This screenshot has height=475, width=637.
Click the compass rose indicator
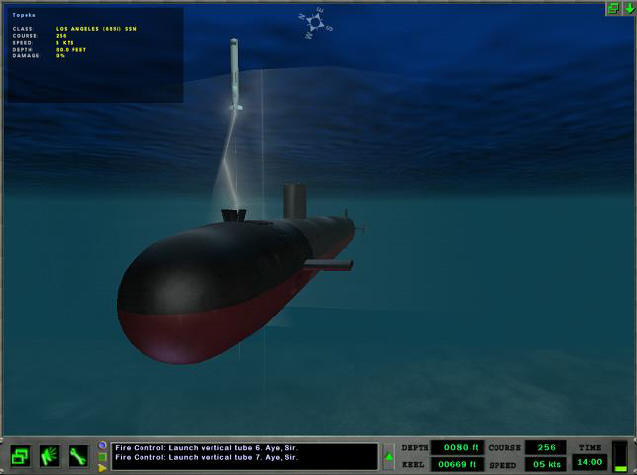click(x=316, y=23)
